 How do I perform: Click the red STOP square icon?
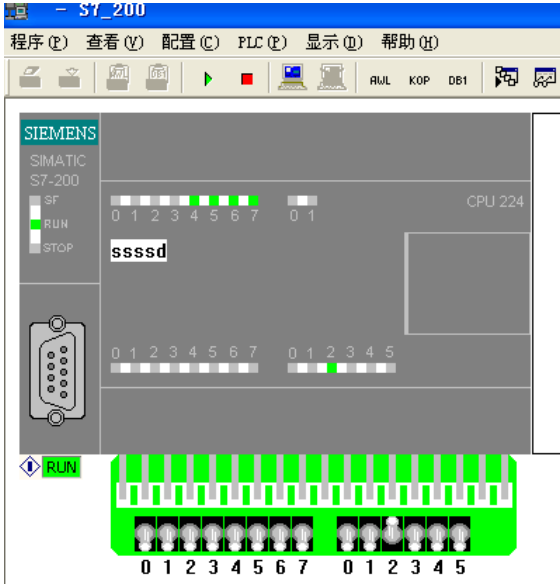tap(247, 79)
